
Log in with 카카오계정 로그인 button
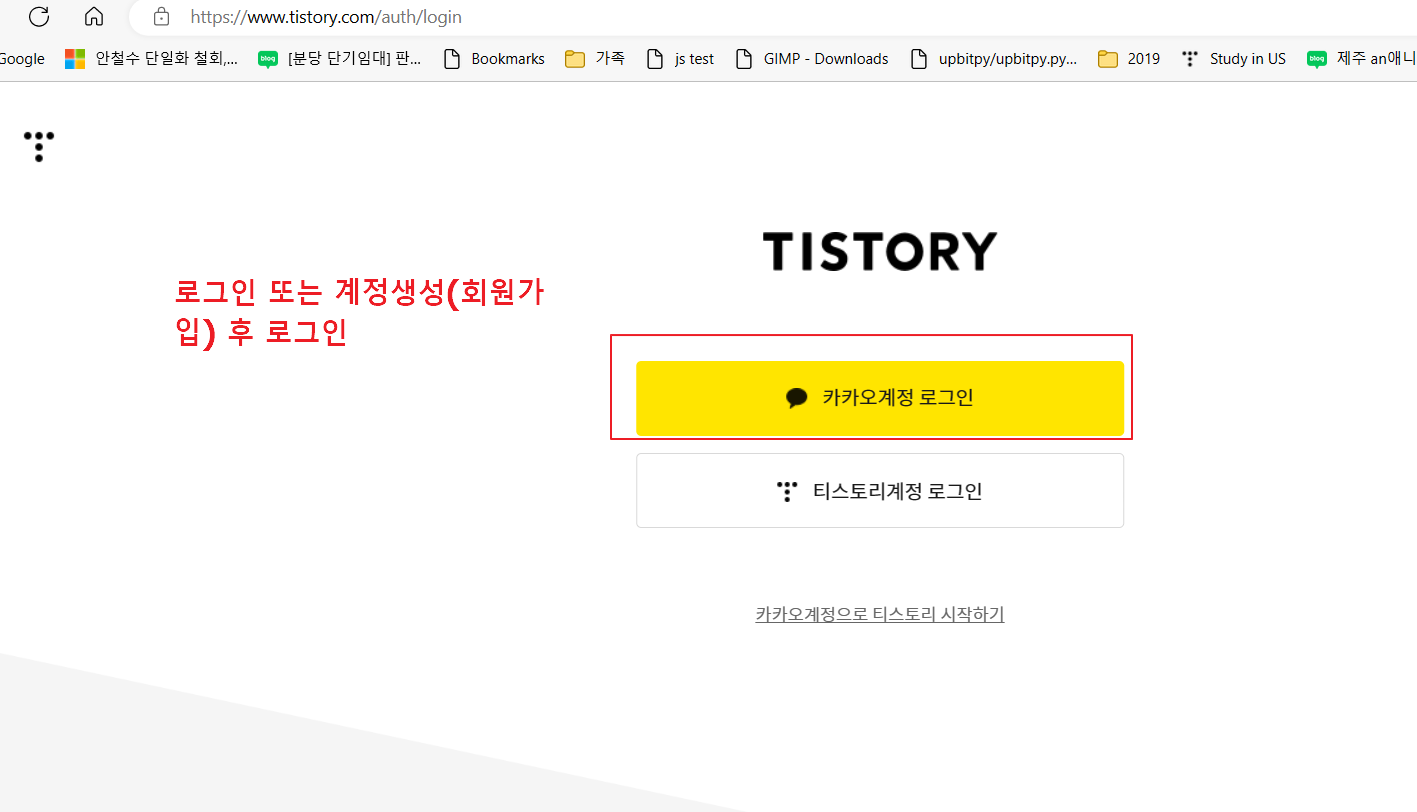pos(880,398)
